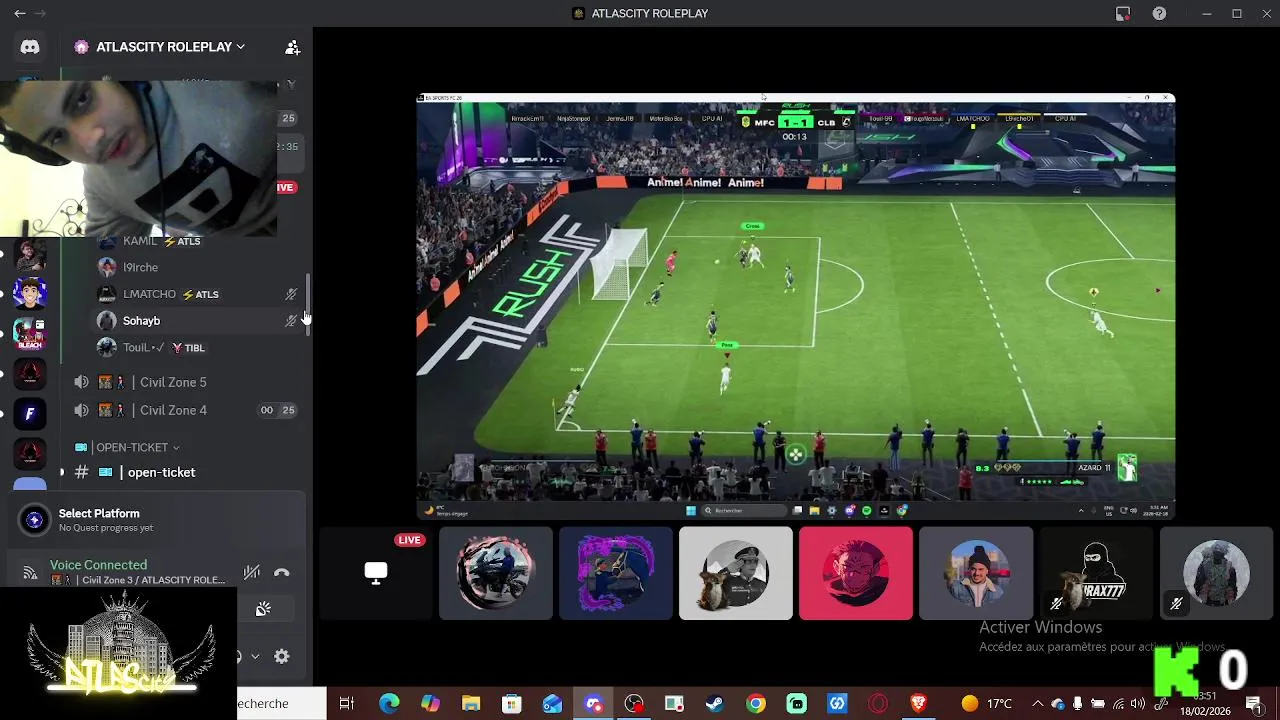
Task: Open Discord direct messages home icon
Action: coord(30,47)
